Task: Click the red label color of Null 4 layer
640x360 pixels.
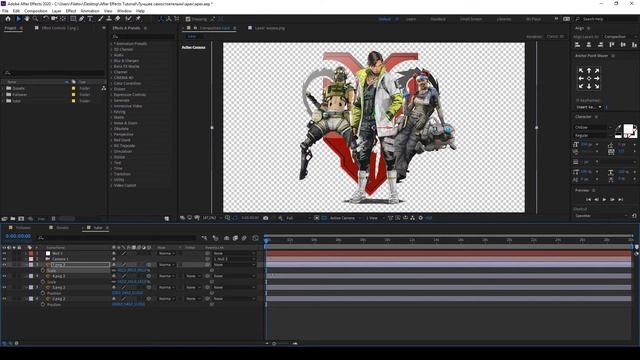Action: (x=31, y=253)
